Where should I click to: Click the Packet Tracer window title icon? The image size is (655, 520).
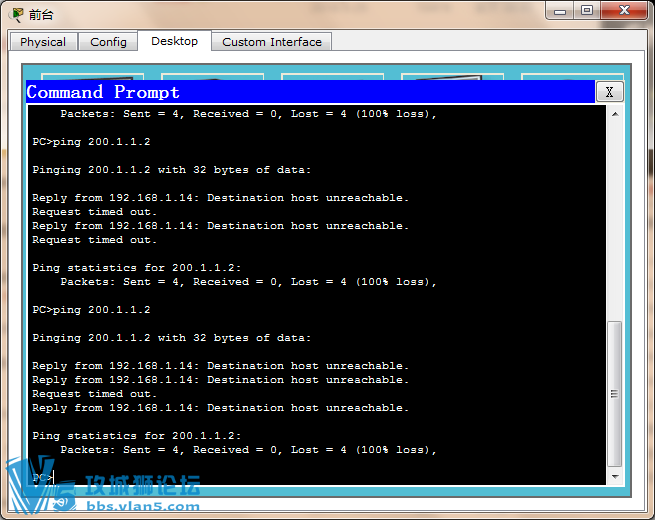(17, 15)
